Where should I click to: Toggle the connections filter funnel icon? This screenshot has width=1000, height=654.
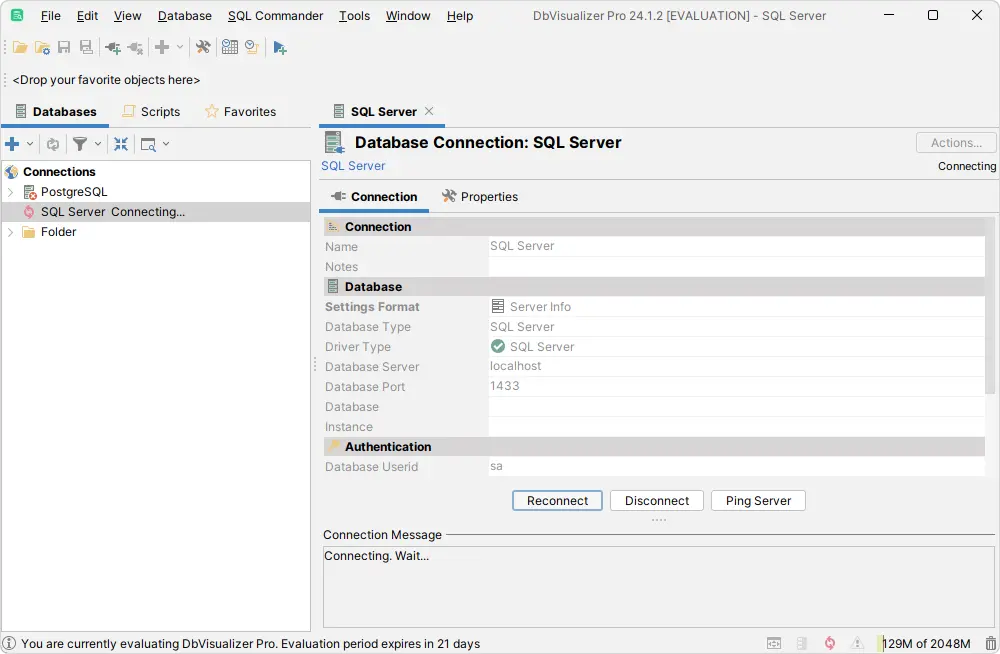(x=80, y=143)
